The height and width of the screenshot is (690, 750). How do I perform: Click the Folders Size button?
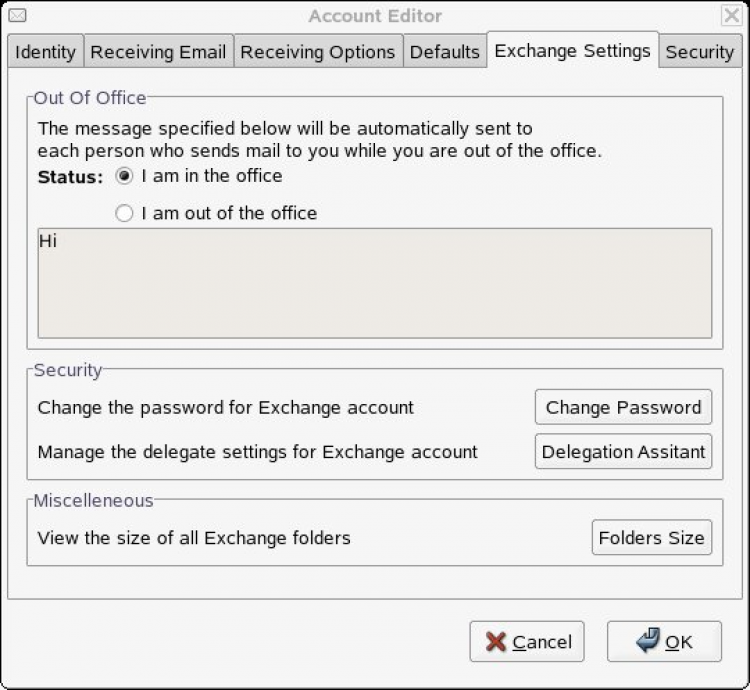click(651, 538)
